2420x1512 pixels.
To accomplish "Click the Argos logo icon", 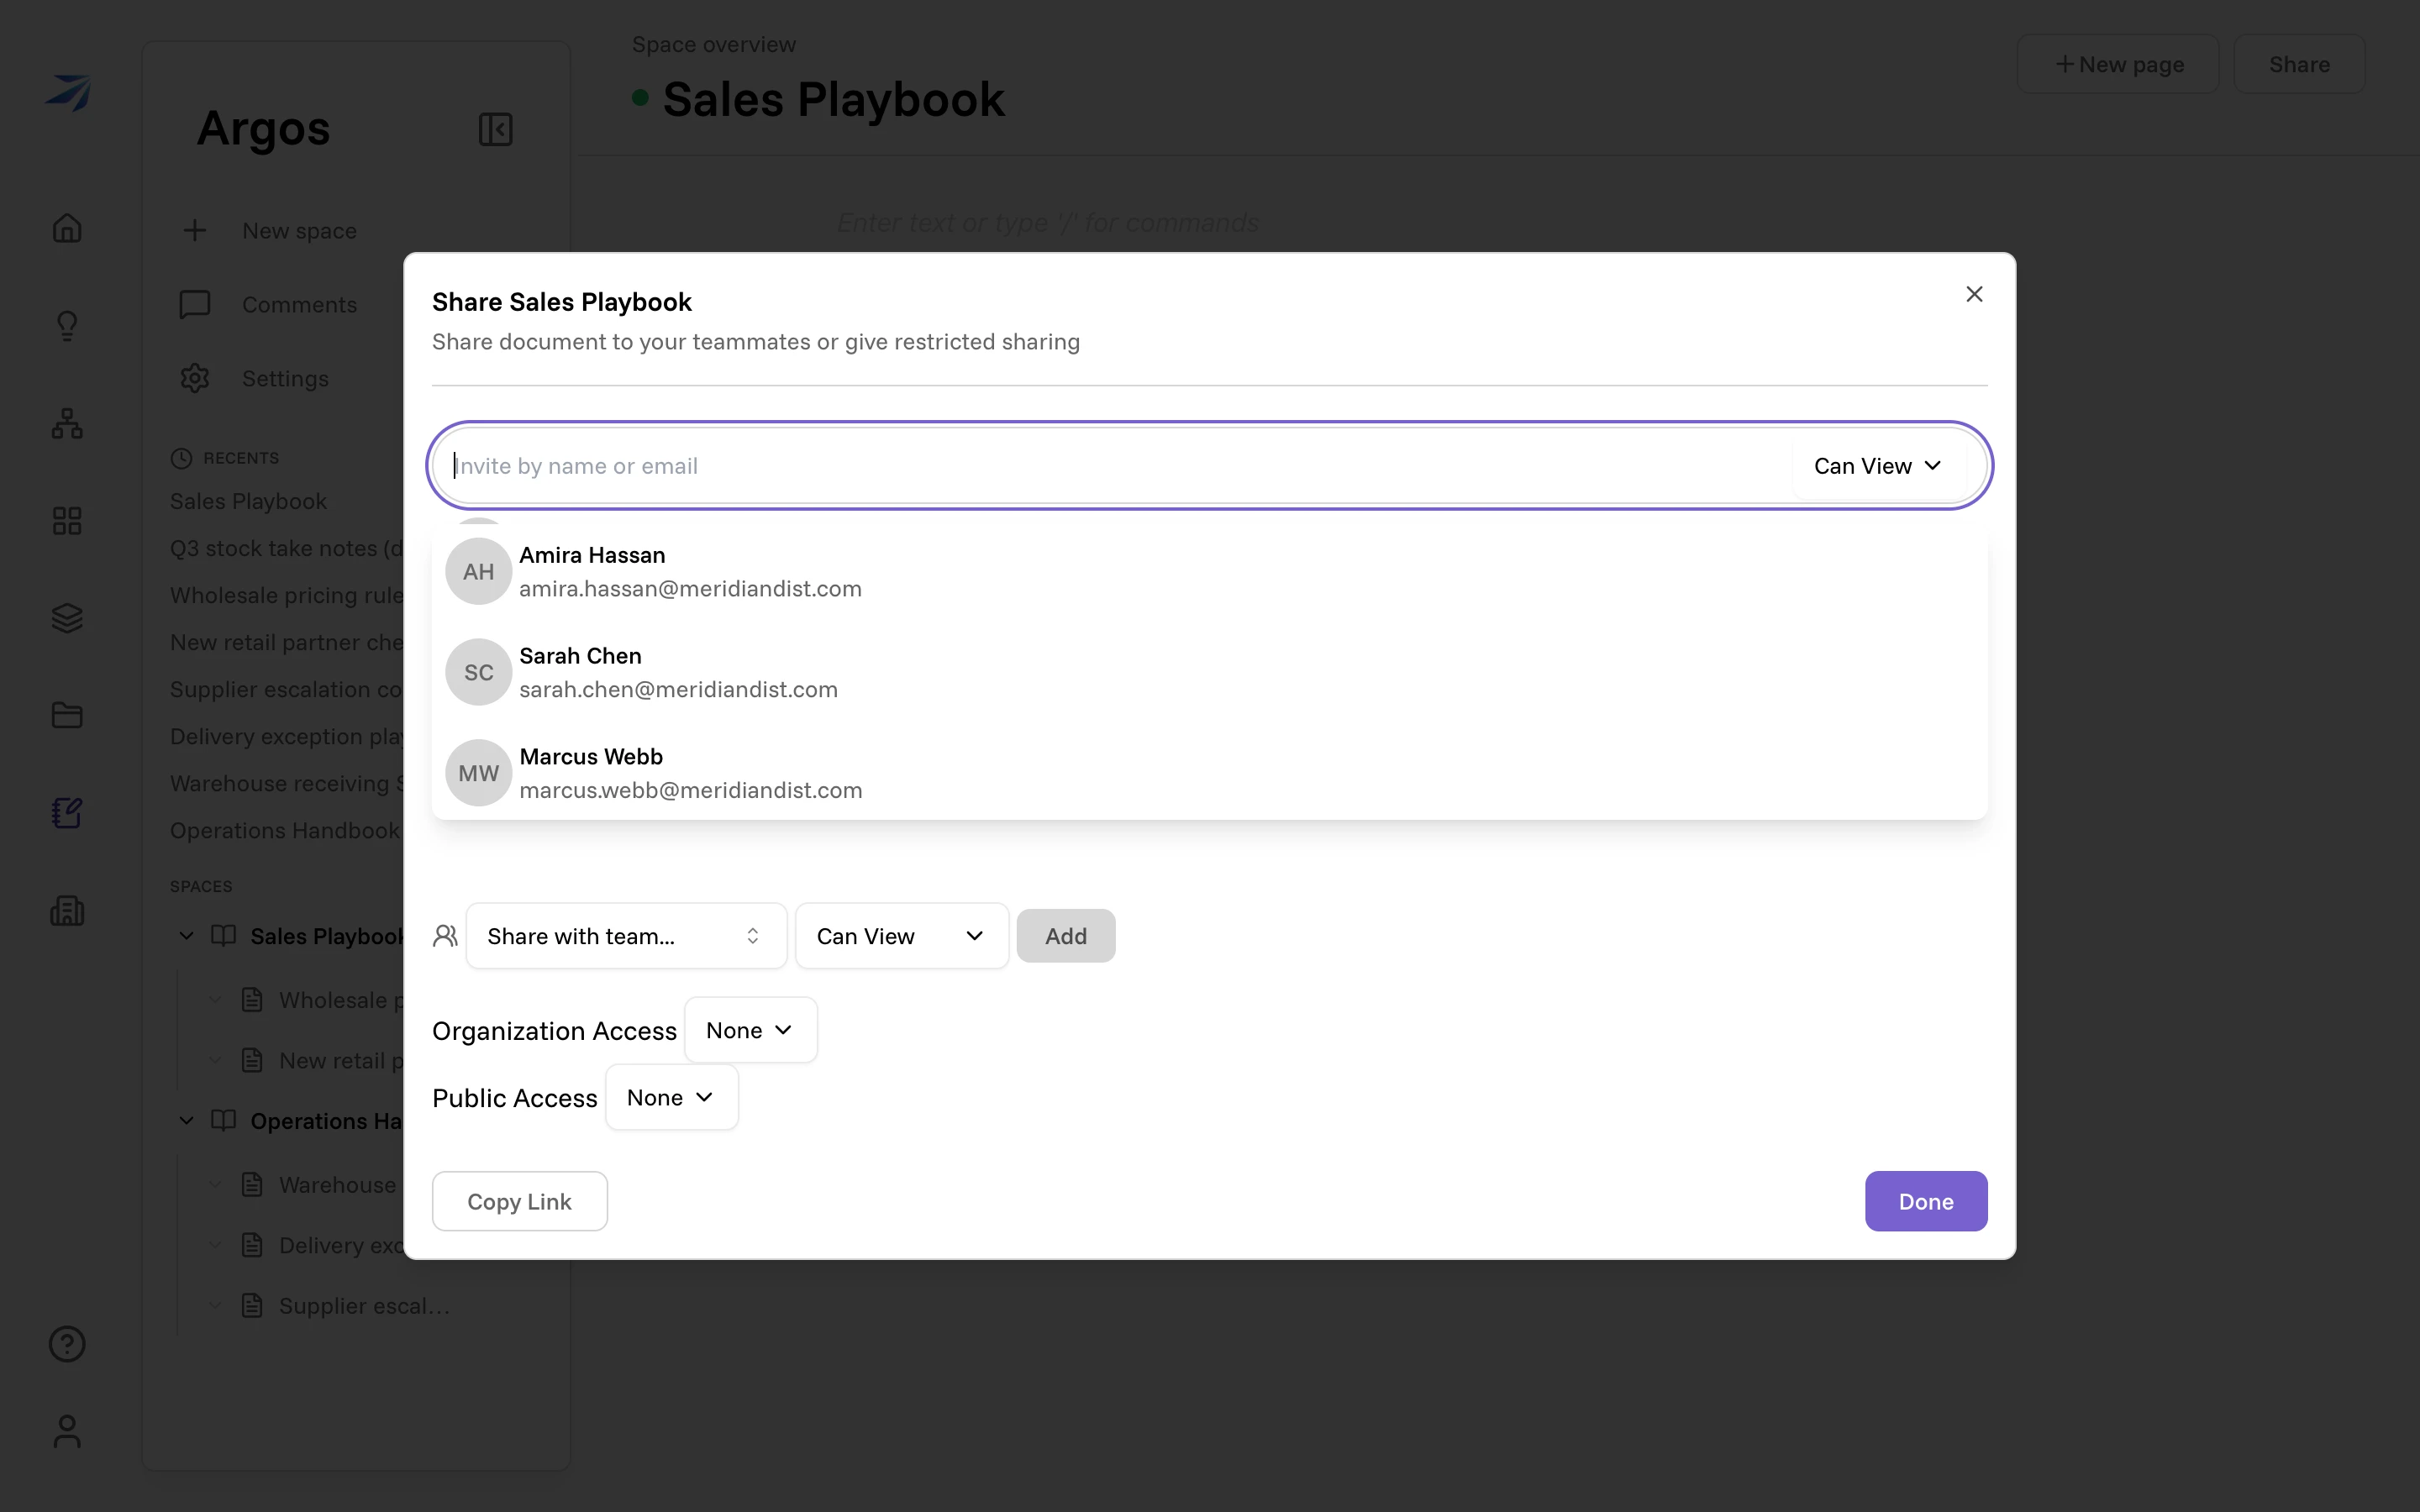I will [x=68, y=92].
